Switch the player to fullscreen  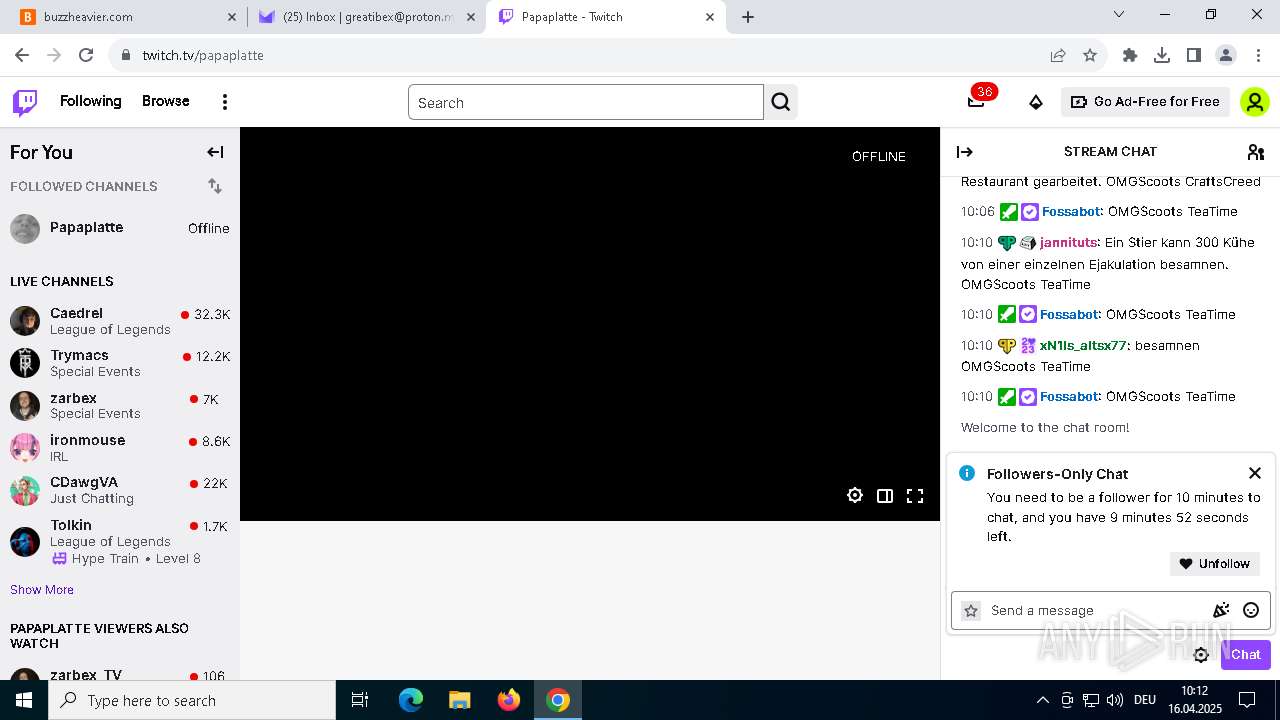pos(915,496)
